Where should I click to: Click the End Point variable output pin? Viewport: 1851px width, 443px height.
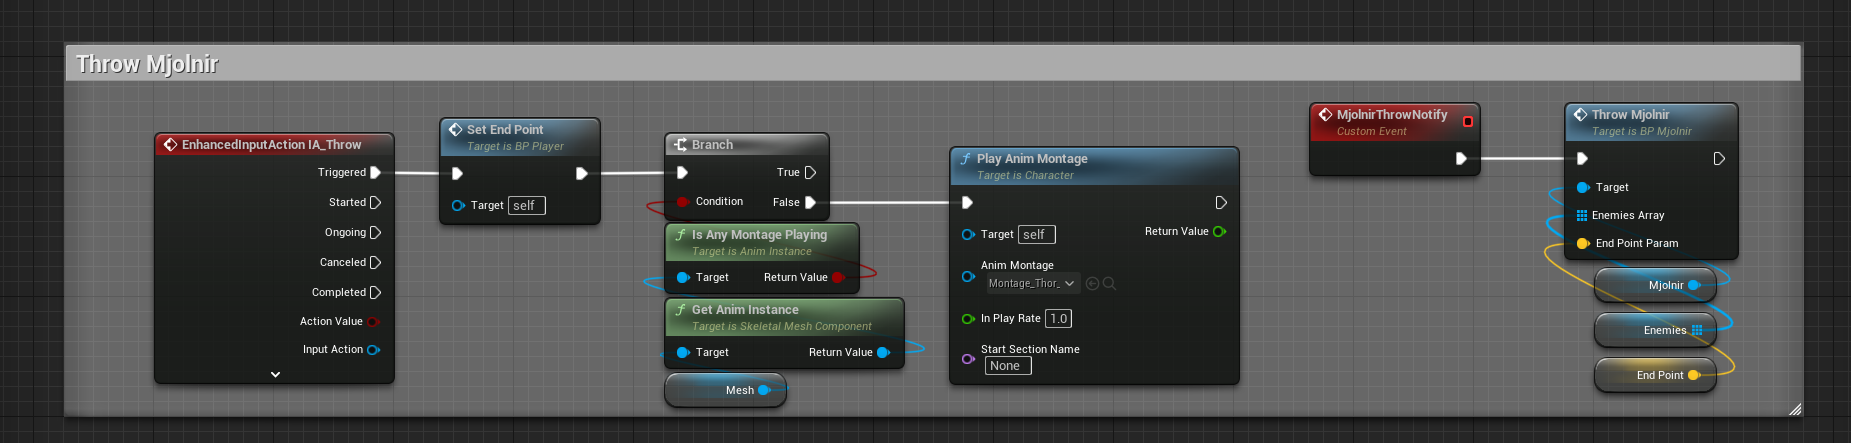click(1694, 376)
